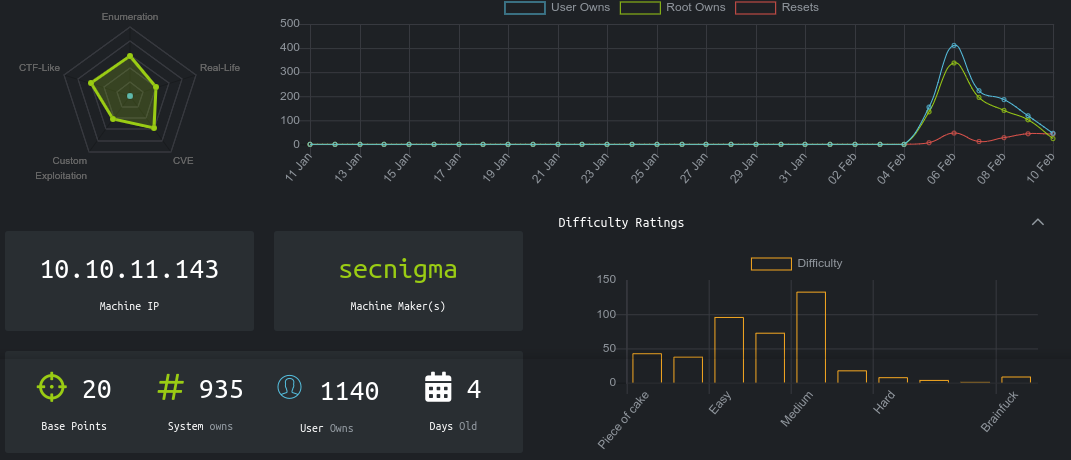Click the User Owns peak point on 06 Feb
Viewport: 1071px width, 460px height.
954,45
